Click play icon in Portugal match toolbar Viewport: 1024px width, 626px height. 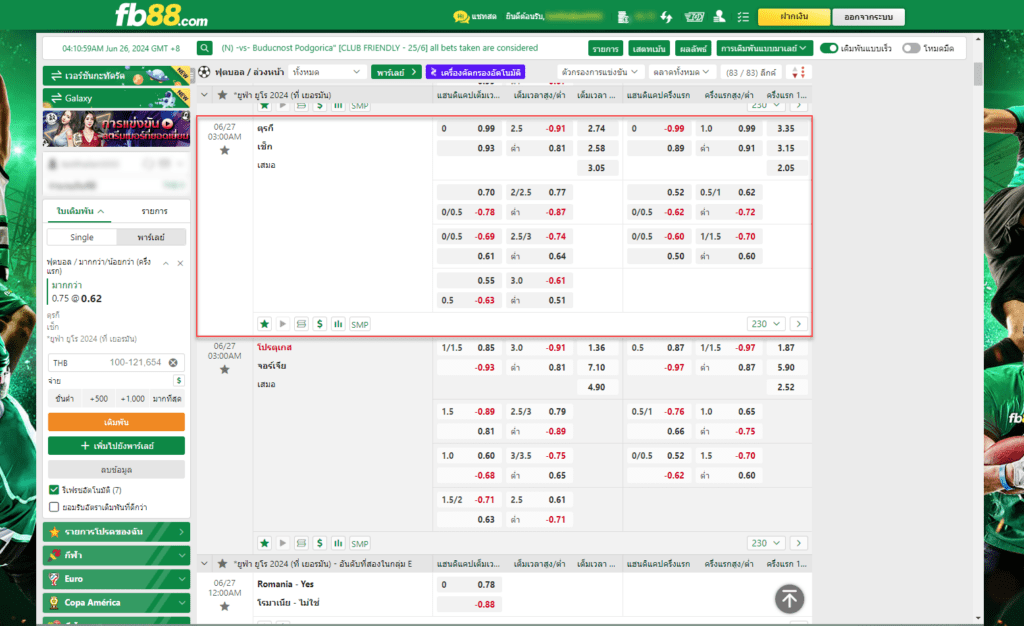(283, 543)
